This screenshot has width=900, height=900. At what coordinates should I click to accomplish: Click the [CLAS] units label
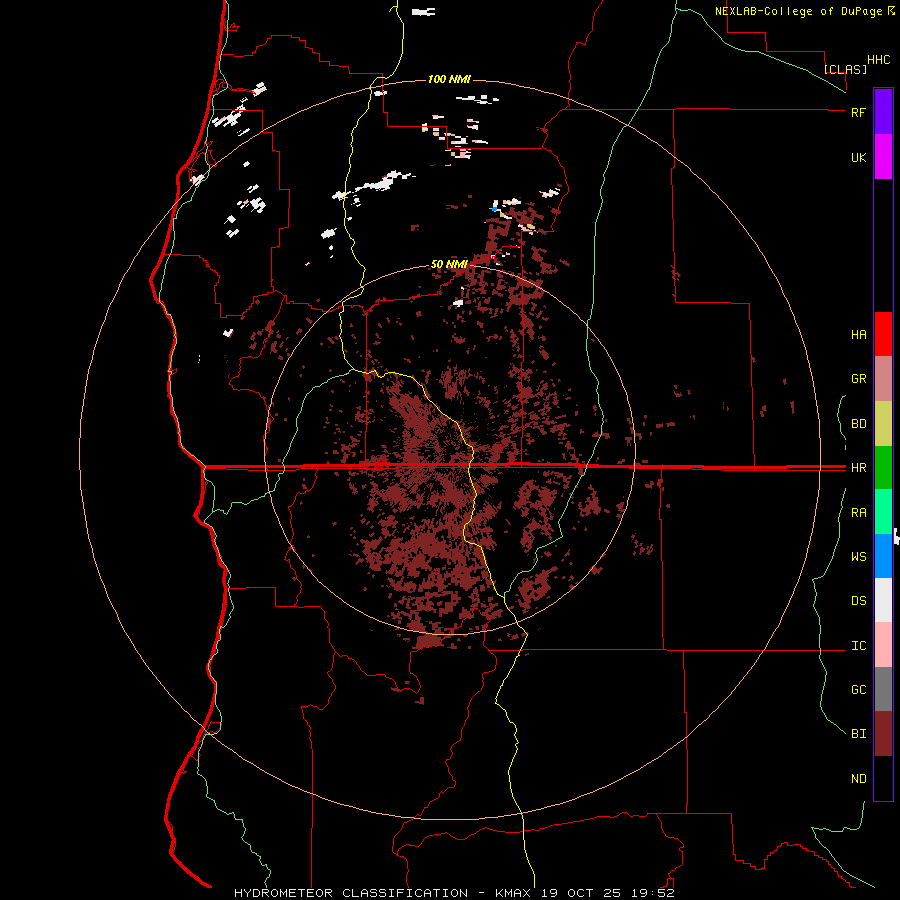pyautogui.click(x=845, y=69)
